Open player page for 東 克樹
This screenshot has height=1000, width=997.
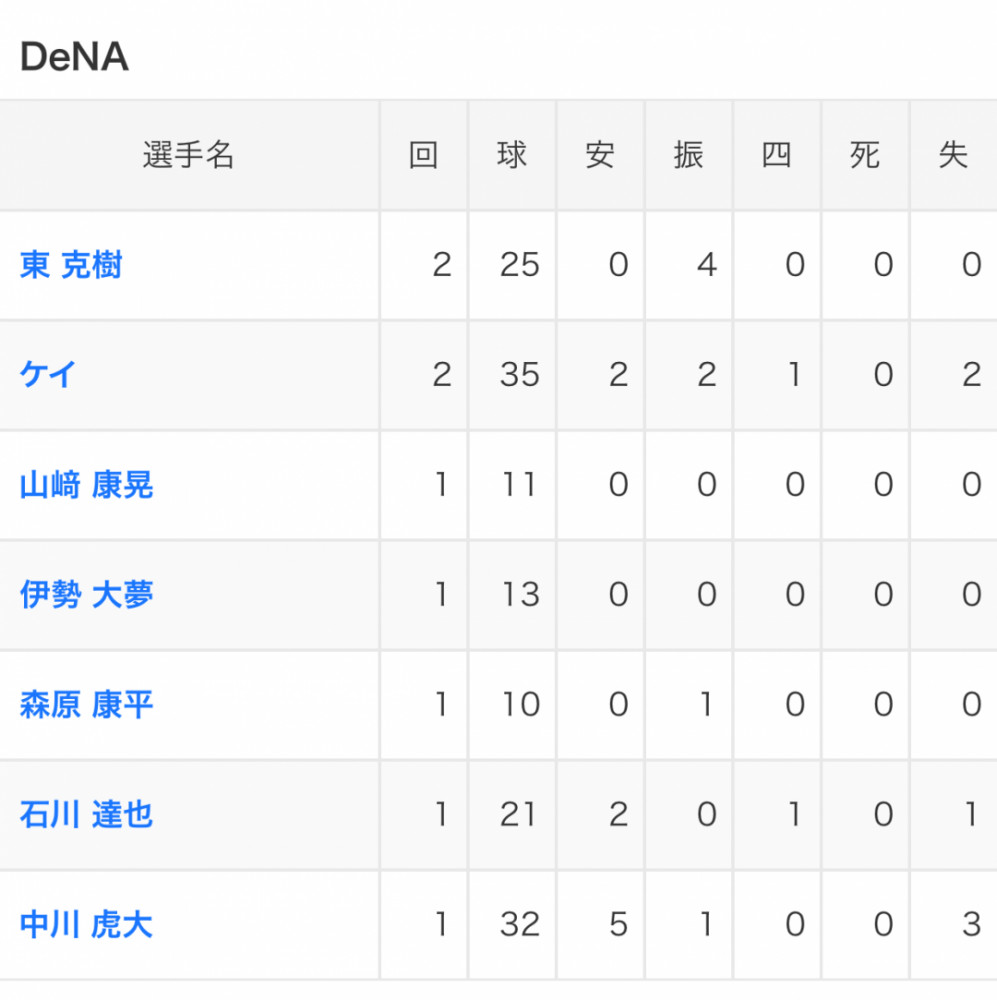(x=71, y=265)
